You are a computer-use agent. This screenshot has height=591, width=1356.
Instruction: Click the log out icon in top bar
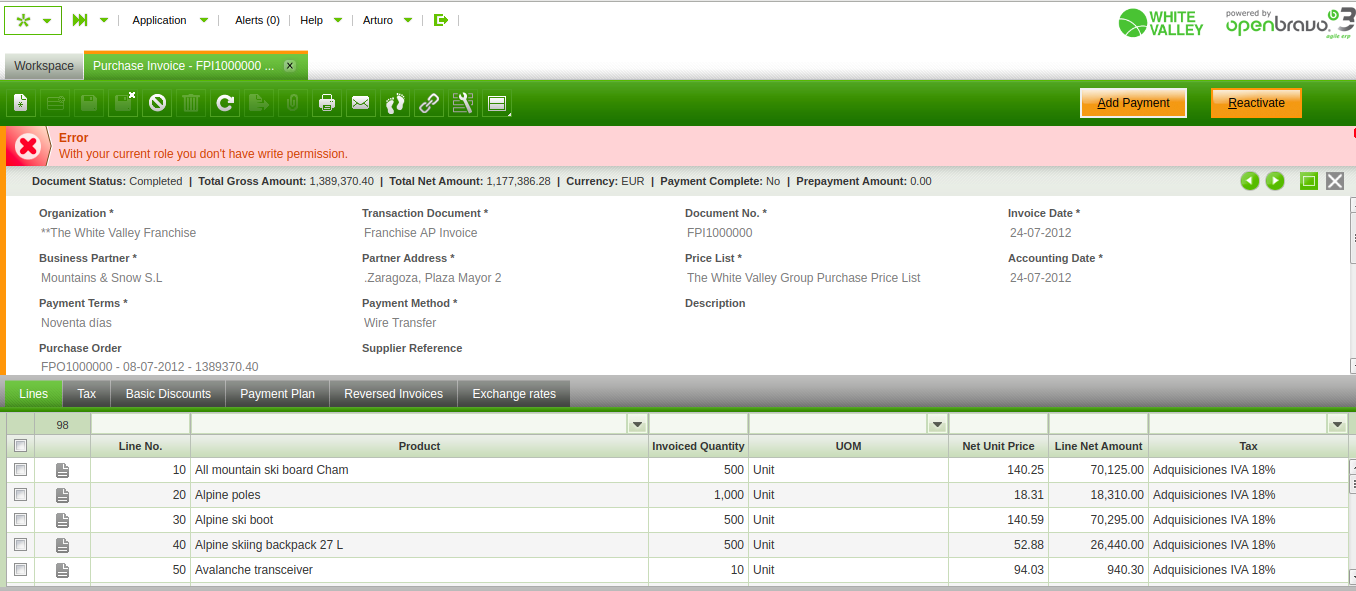[x=440, y=20]
